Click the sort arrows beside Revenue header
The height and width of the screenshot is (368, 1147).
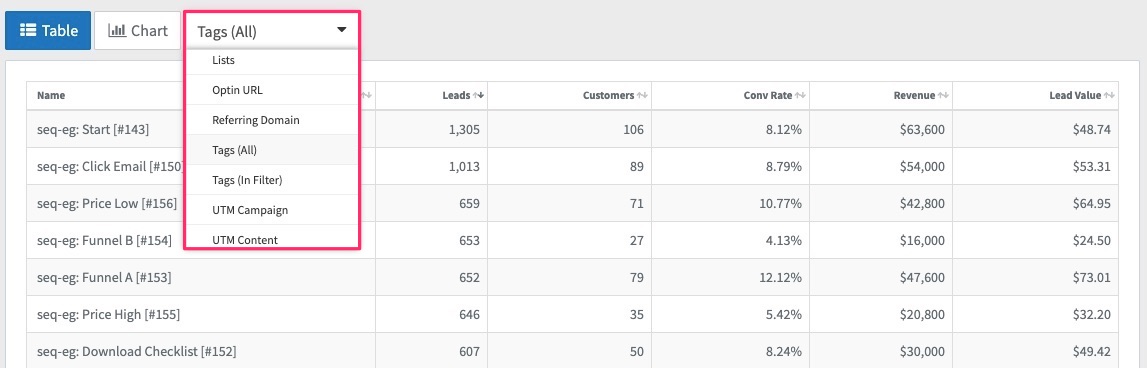tap(944, 96)
